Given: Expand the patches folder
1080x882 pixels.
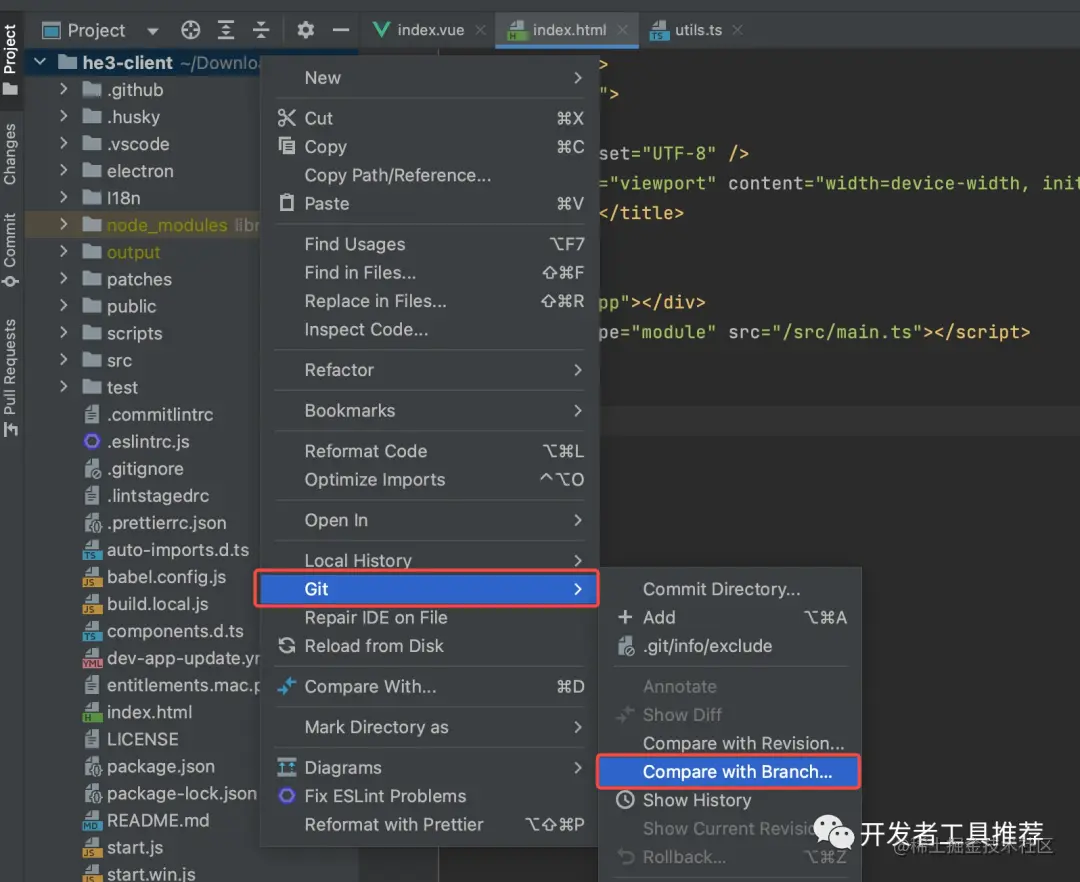Looking at the screenshot, I should click(x=63, y=278).
